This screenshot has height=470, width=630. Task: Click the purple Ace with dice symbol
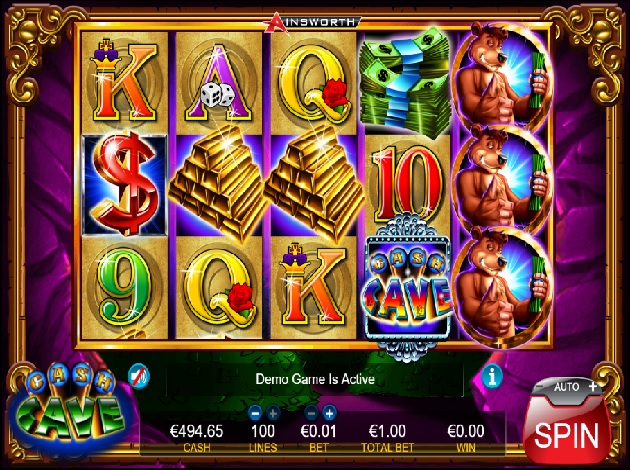pos(219,82)
